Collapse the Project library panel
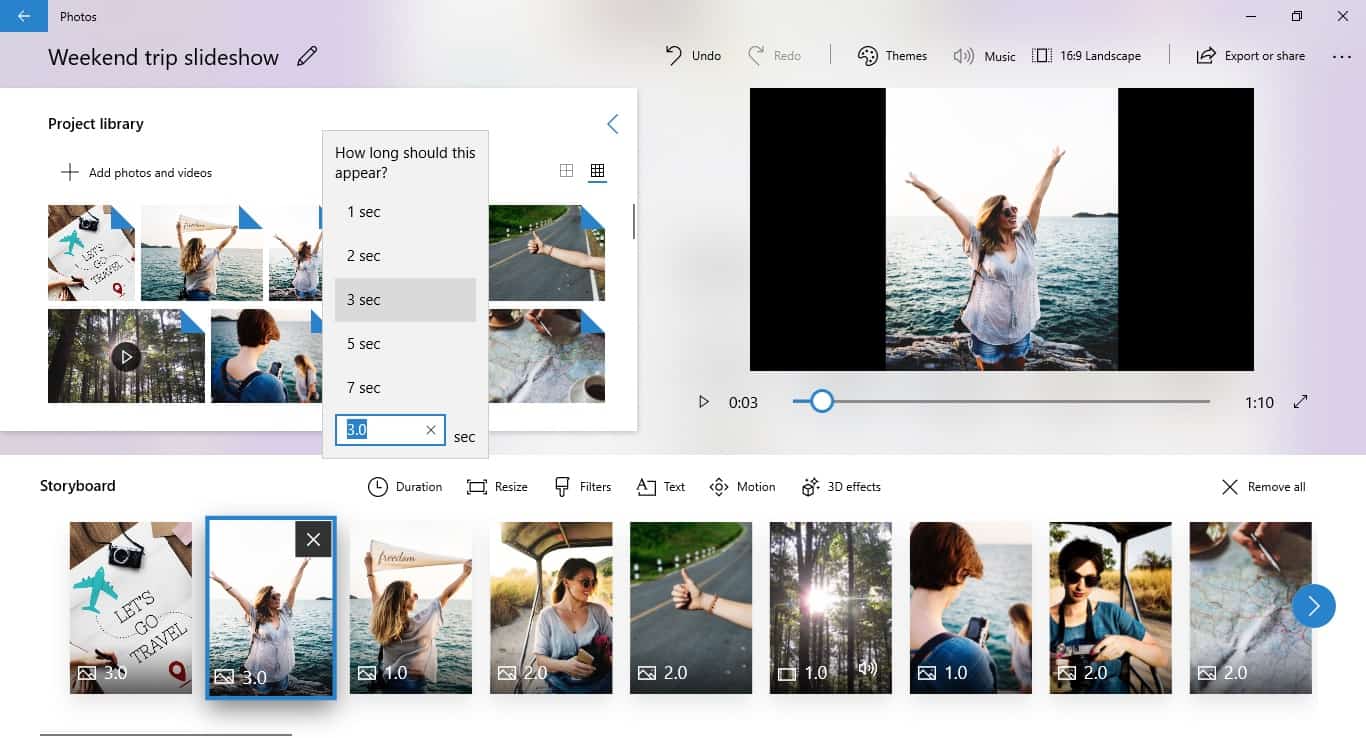The height and width of the screenshot is (738, 1366). coord(613,124)
